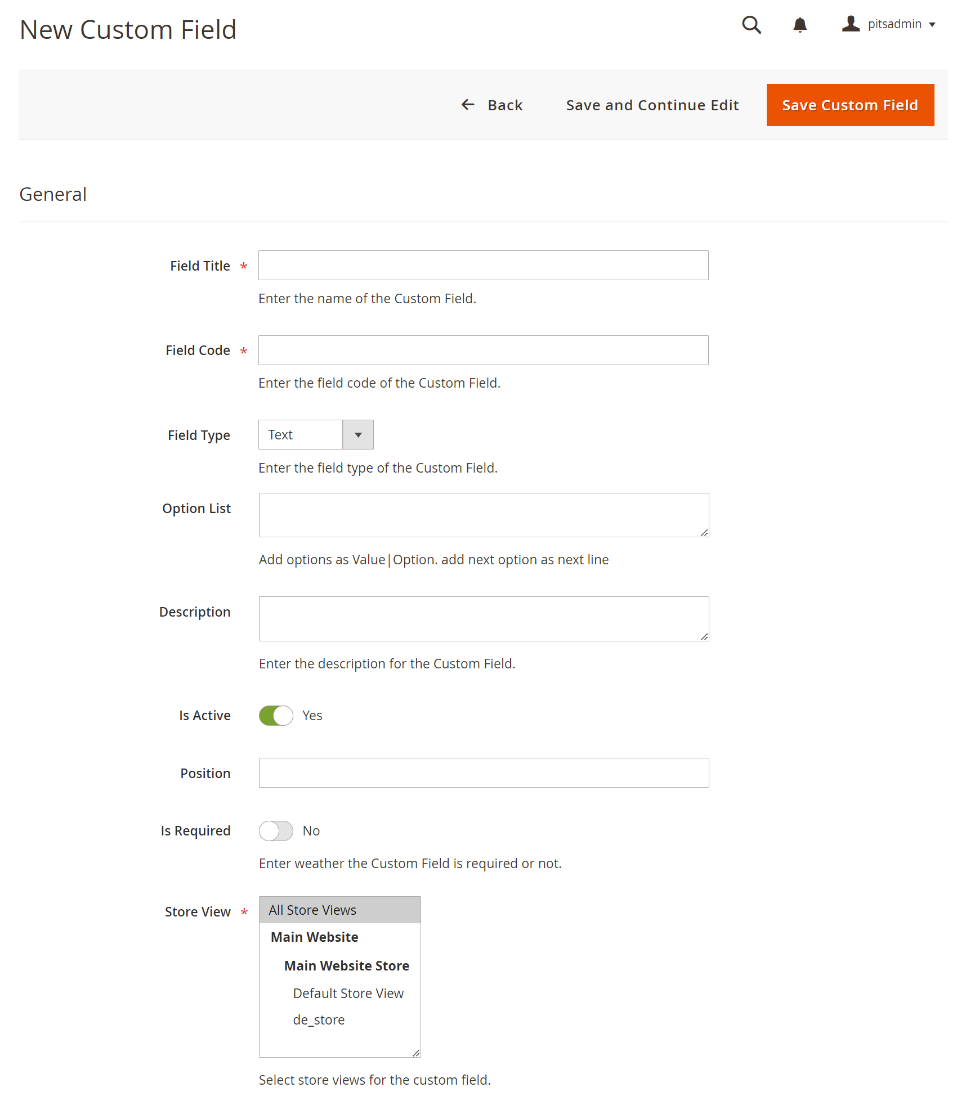Turn off the Is Active toggle

[x=276, y=716]
